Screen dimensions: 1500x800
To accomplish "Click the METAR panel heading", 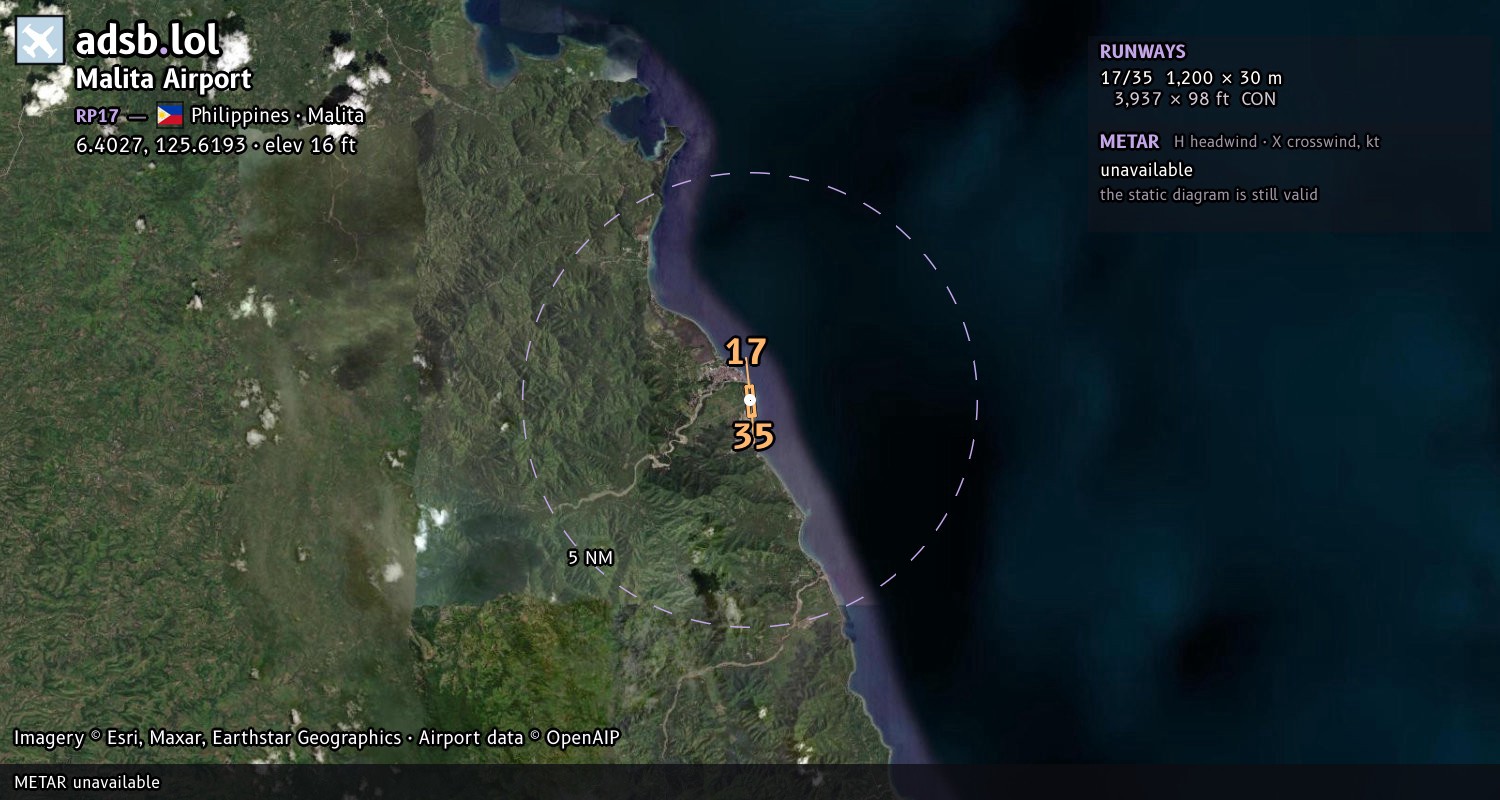I will coord(1130,142).
